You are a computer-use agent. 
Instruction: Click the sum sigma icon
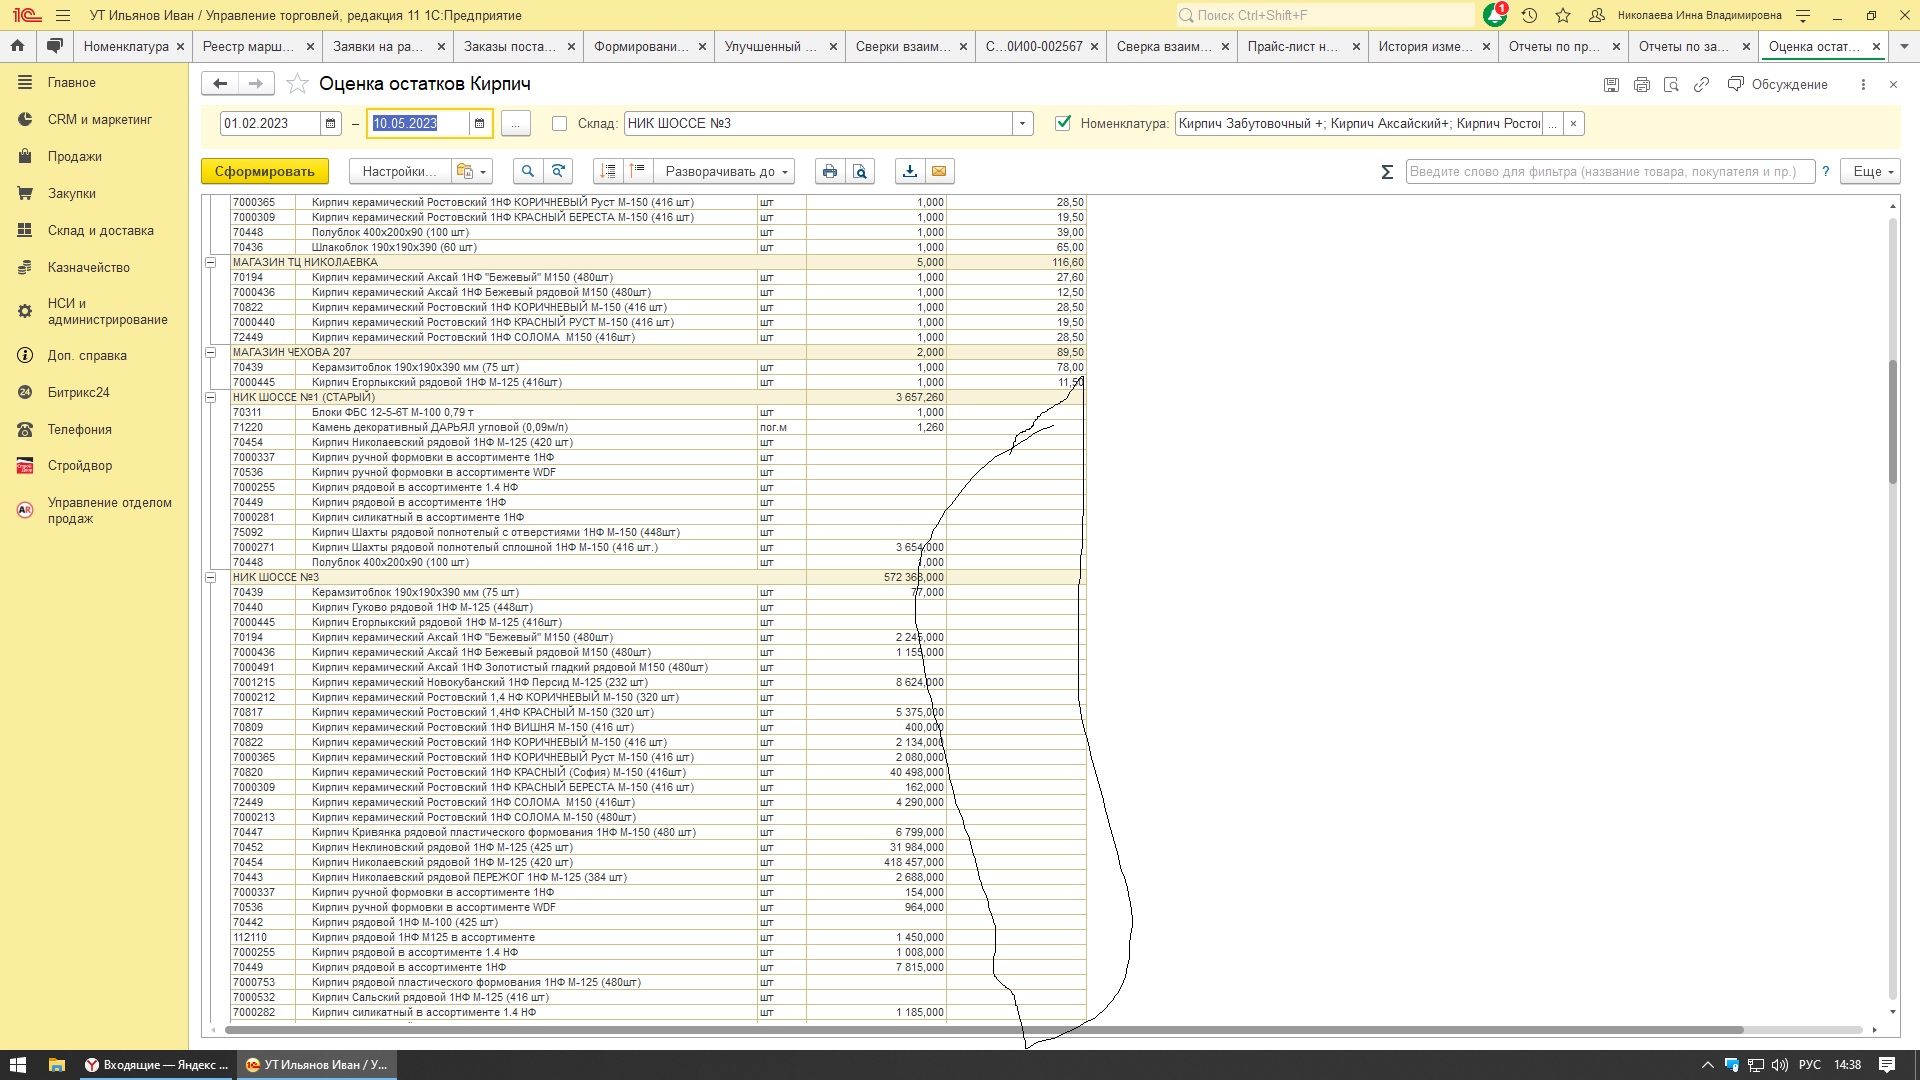[x=1387, y=172]
